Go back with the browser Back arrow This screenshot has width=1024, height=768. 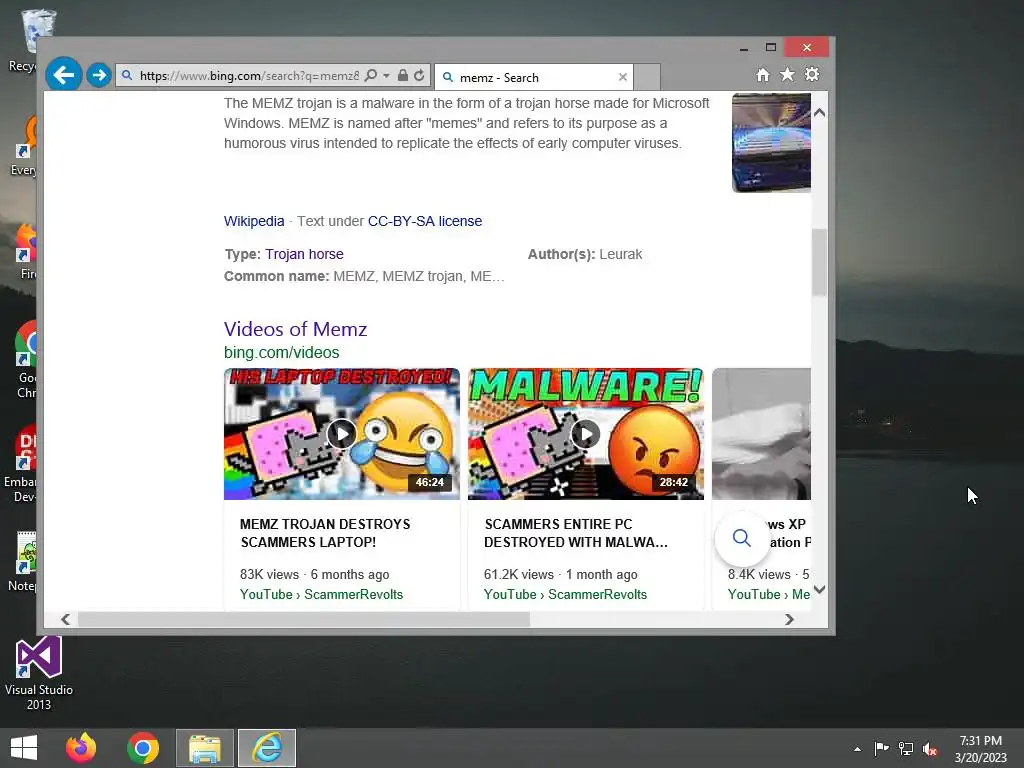tap(63, 75)
